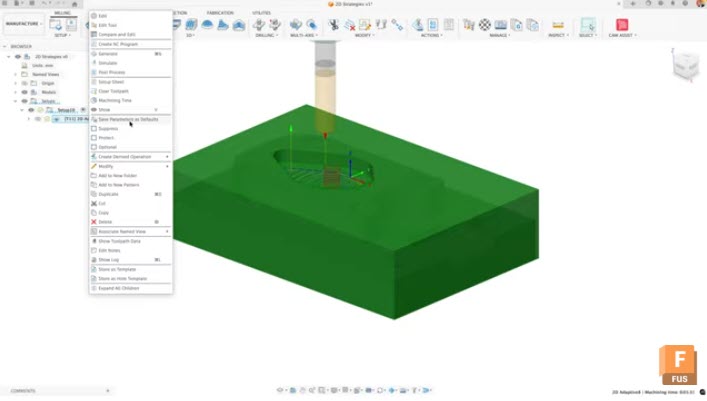Click the Post Process icon in Actions group
This screenshot has width=707, height=401.
[x=433, y=24]
